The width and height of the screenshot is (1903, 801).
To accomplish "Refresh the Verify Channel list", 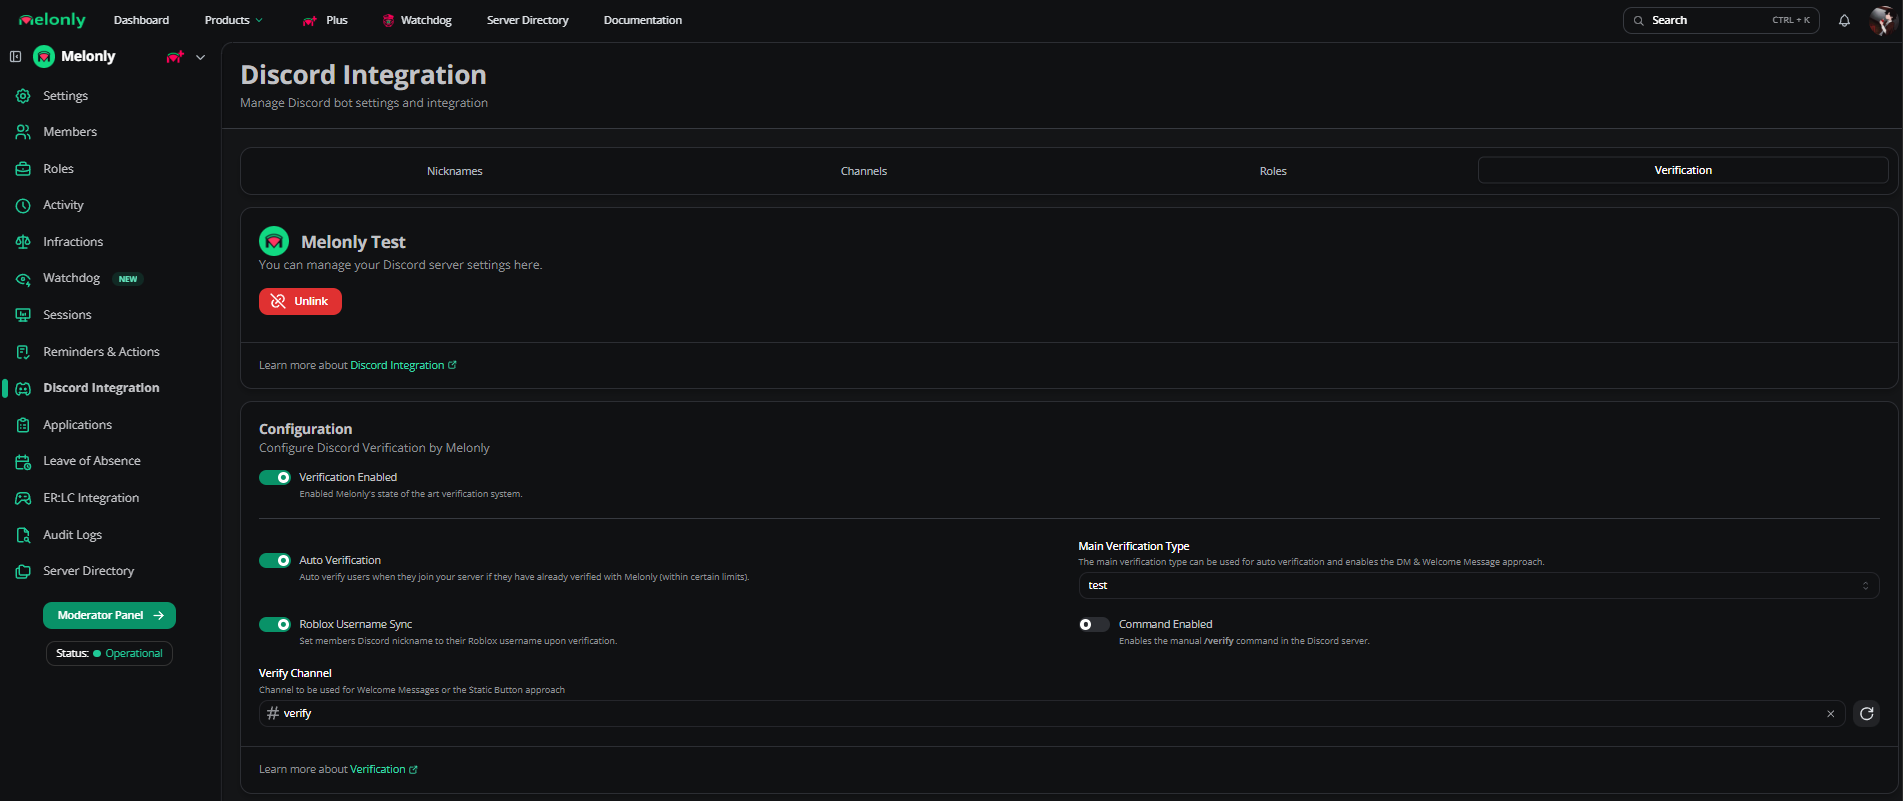I will click(x=1866, y=713).
